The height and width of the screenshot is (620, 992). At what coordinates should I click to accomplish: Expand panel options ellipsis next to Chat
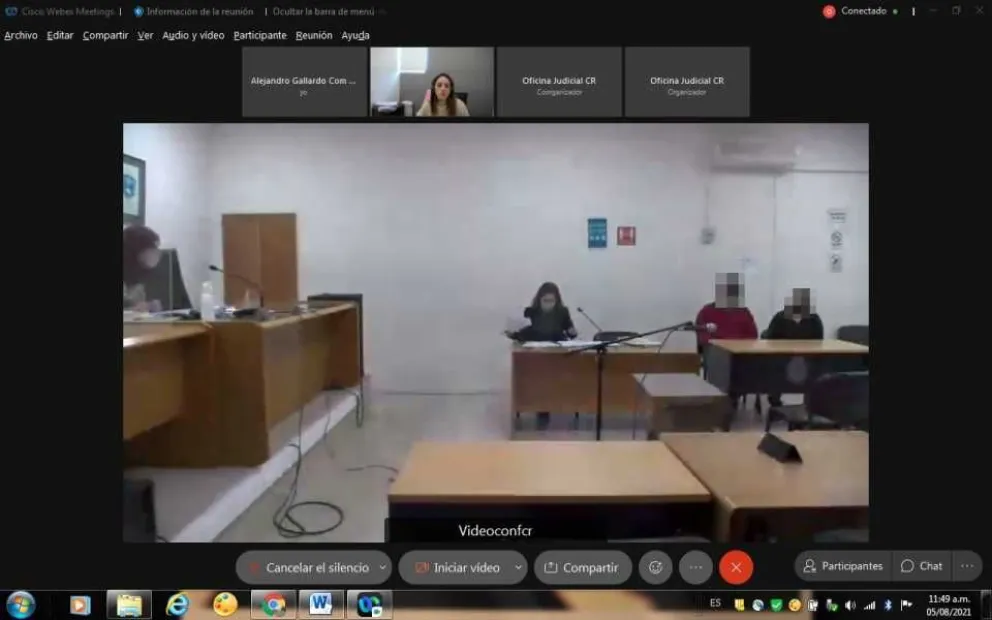[967, 566]
